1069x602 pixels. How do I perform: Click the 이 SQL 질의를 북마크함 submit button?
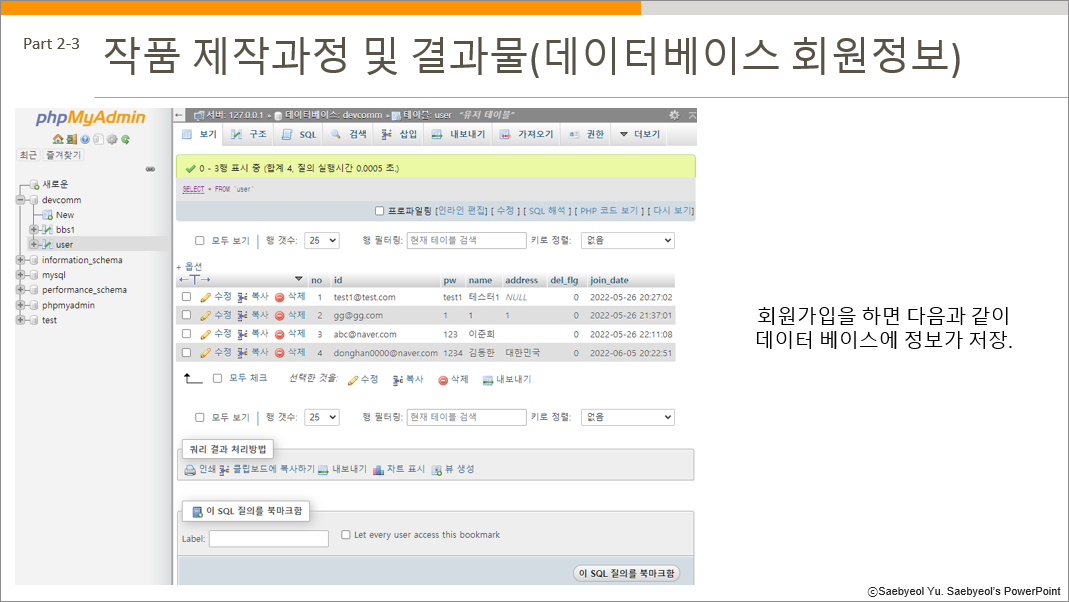pos(627,573)
